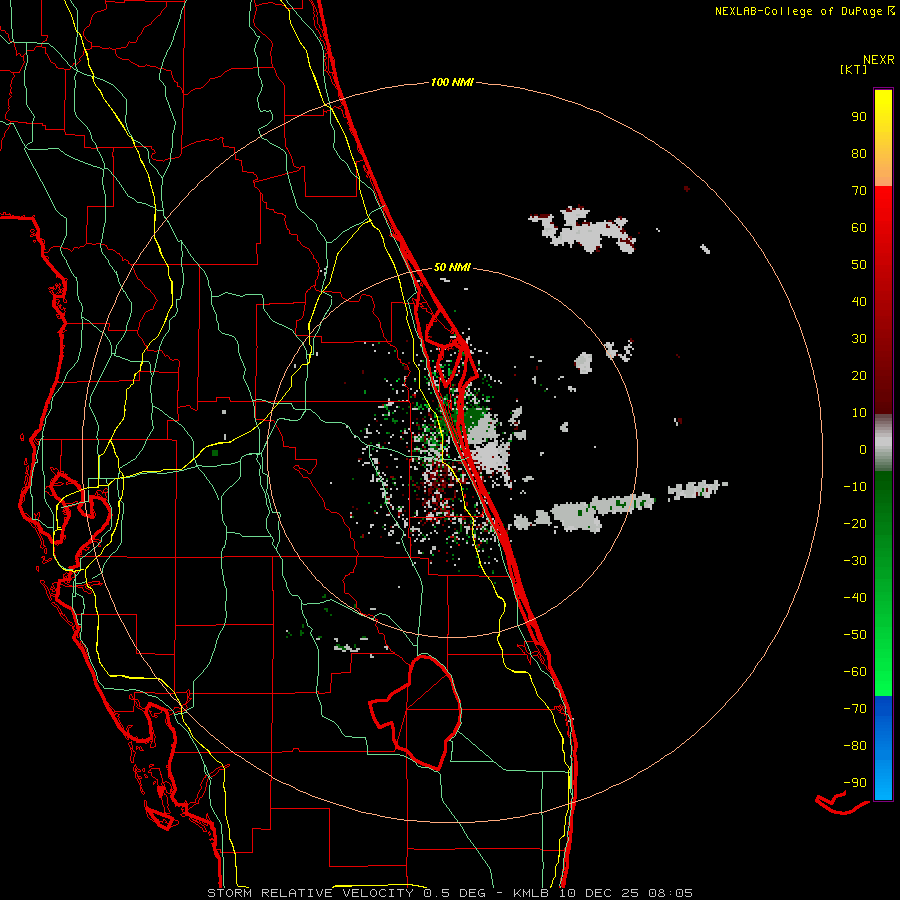
Task: Click the -30 value on velocity scale
Action: (855, 561)
